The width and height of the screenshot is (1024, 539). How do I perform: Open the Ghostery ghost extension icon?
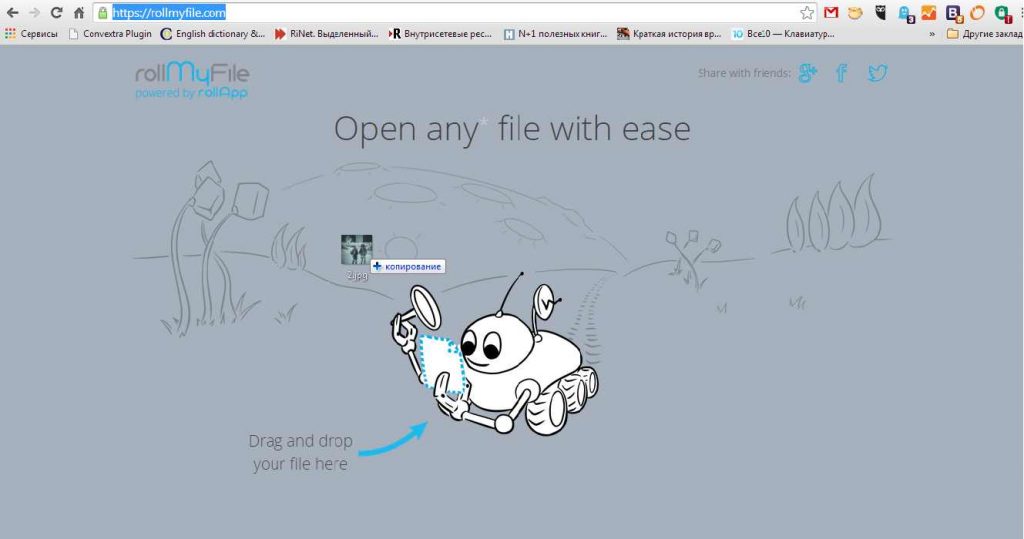(x=906, y=13)
